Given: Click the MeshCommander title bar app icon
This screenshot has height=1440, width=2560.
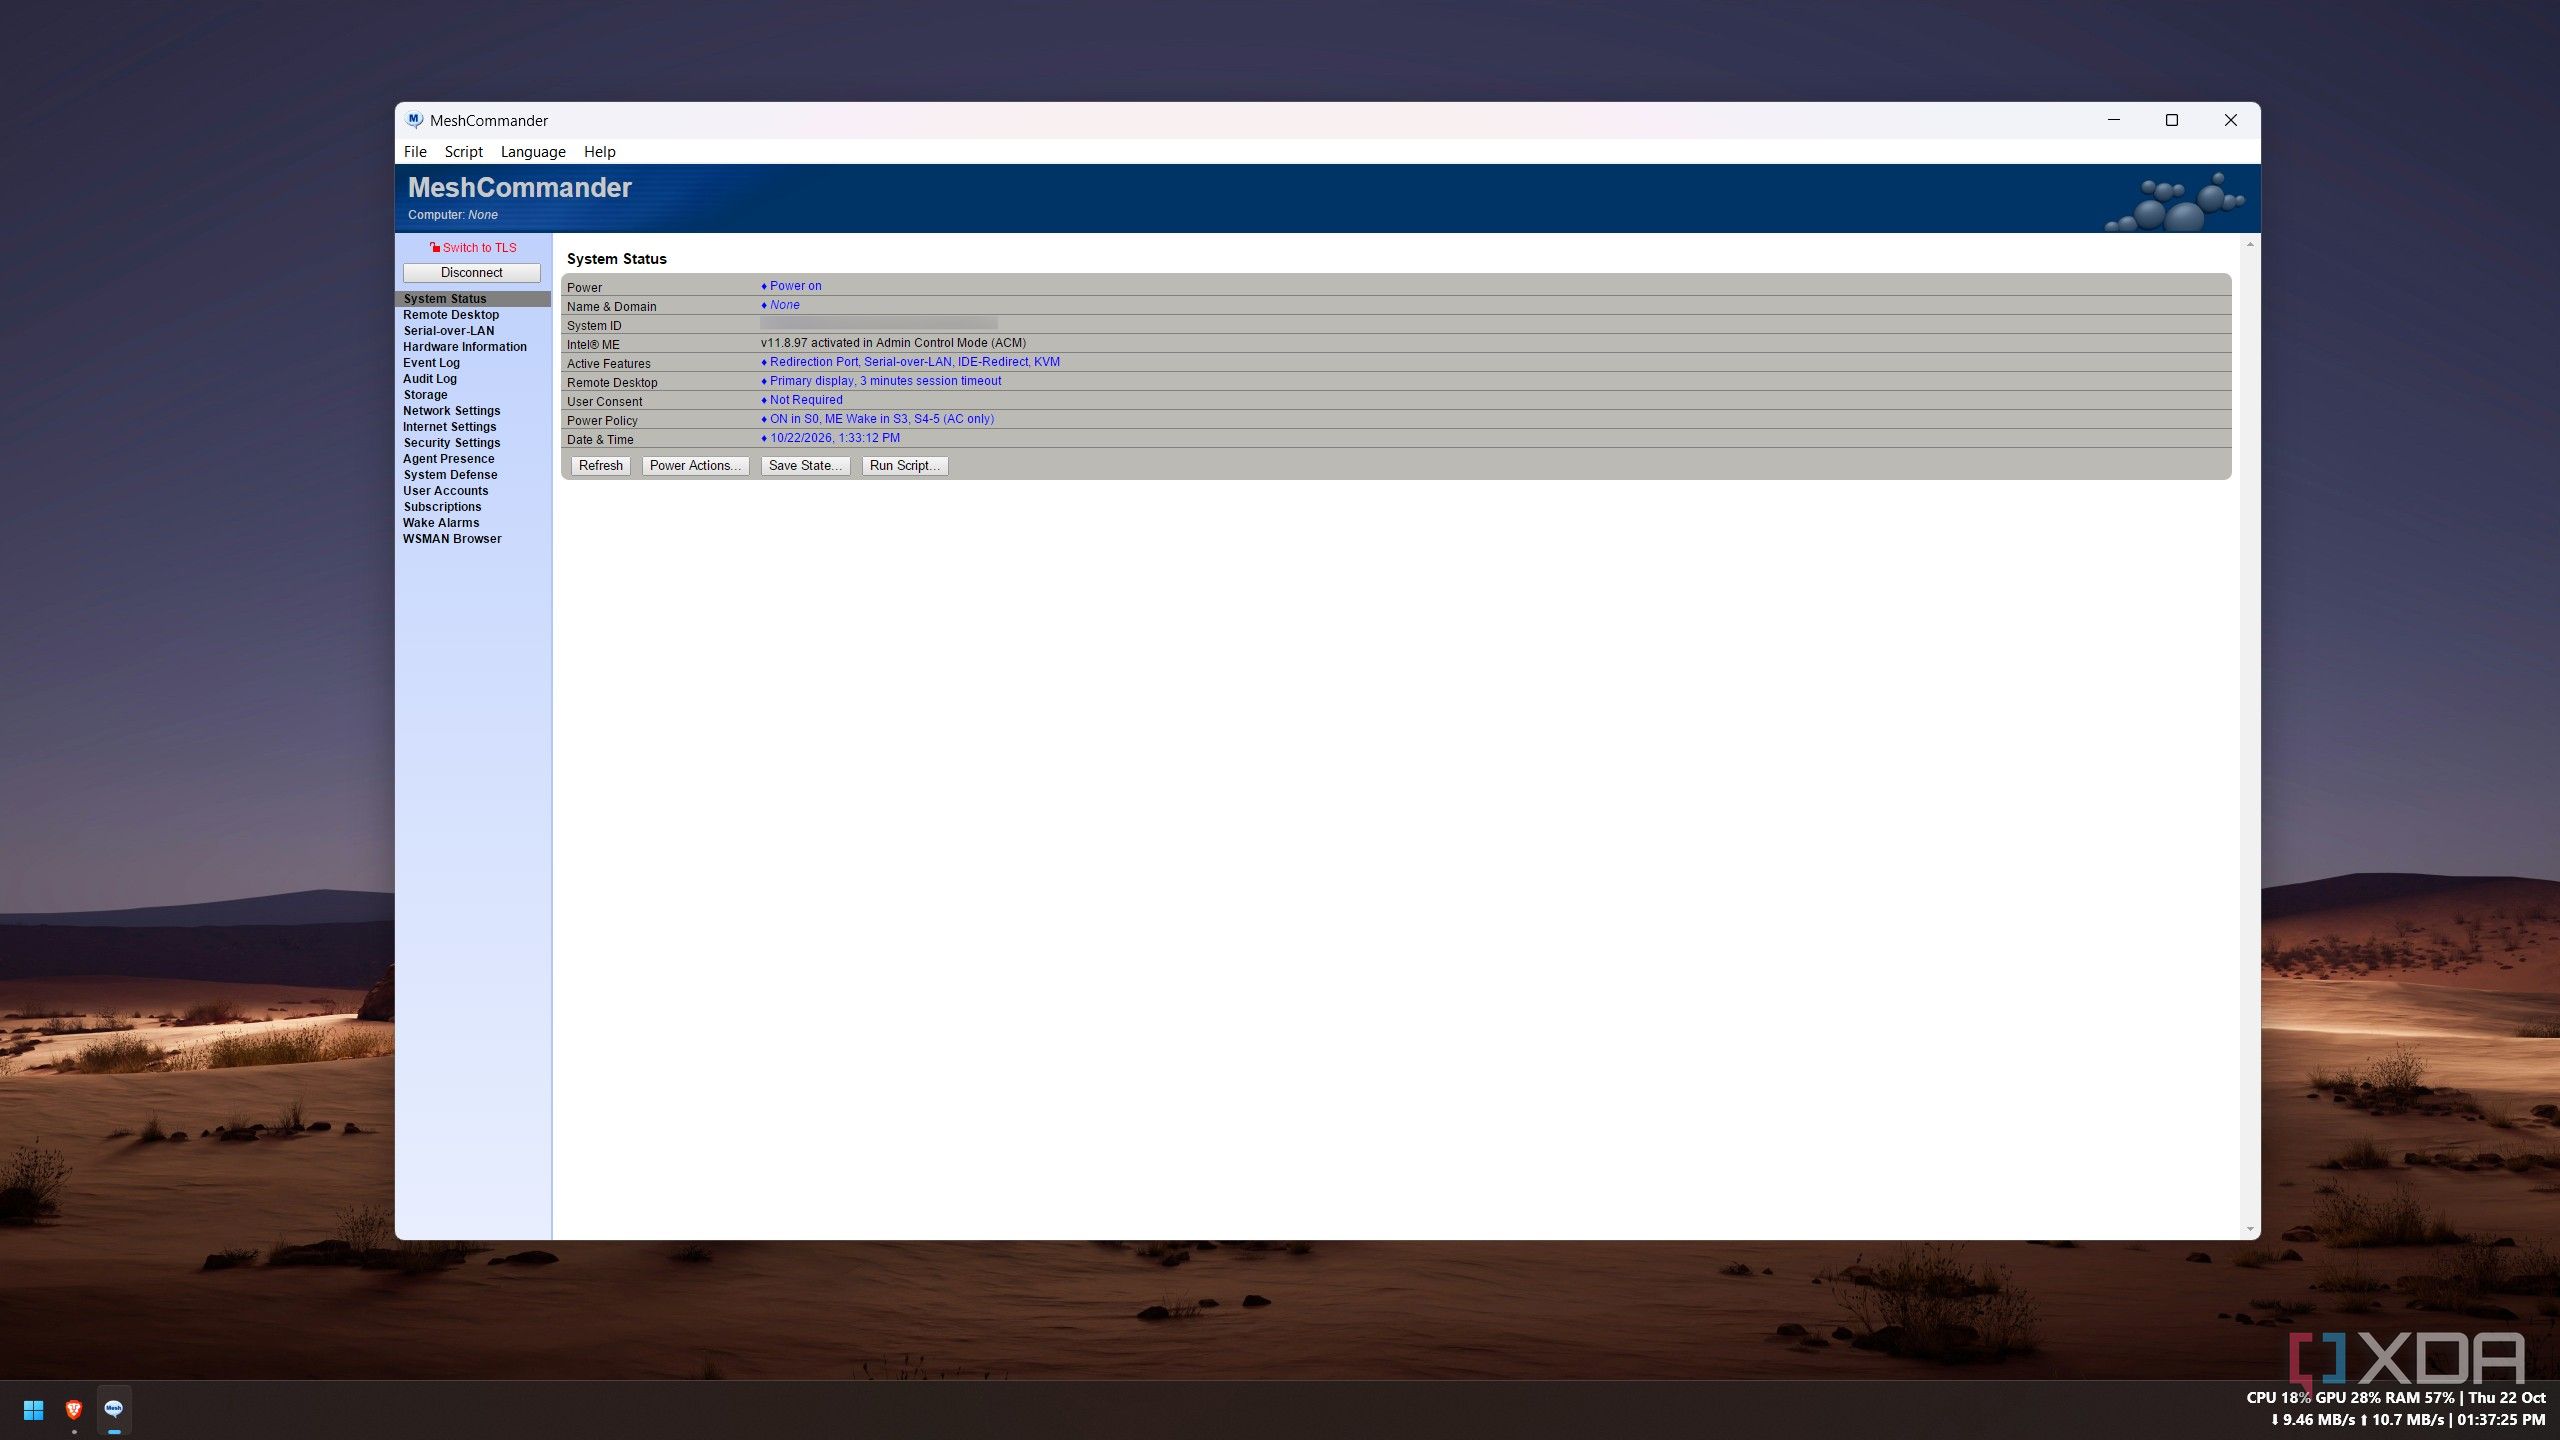Looking at the screenshot, I should click(414, 120).
